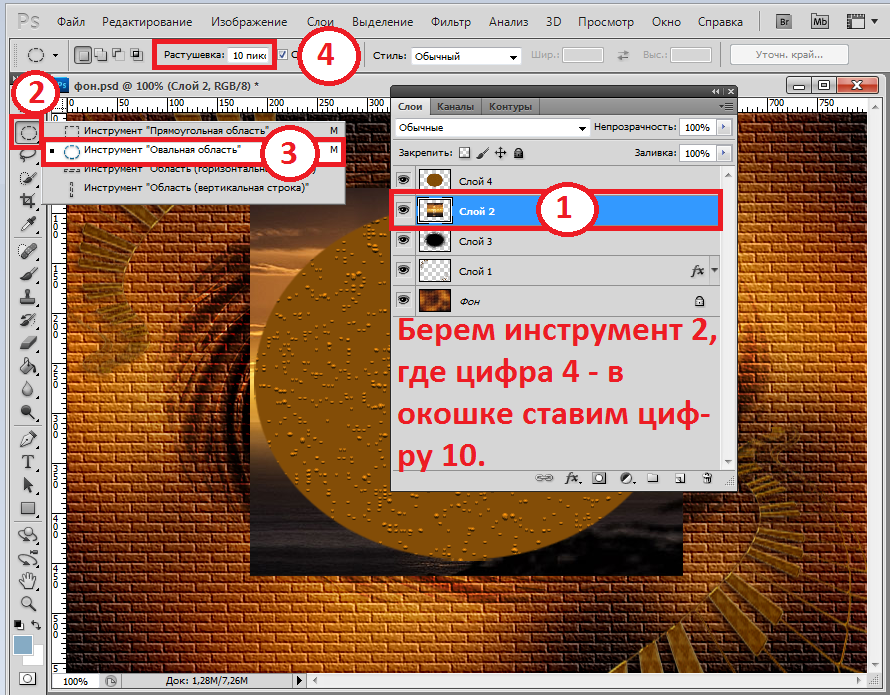This screenshot has width=890, height=695.
Task: Select the Dodge tool
Action: click(28, 412)
